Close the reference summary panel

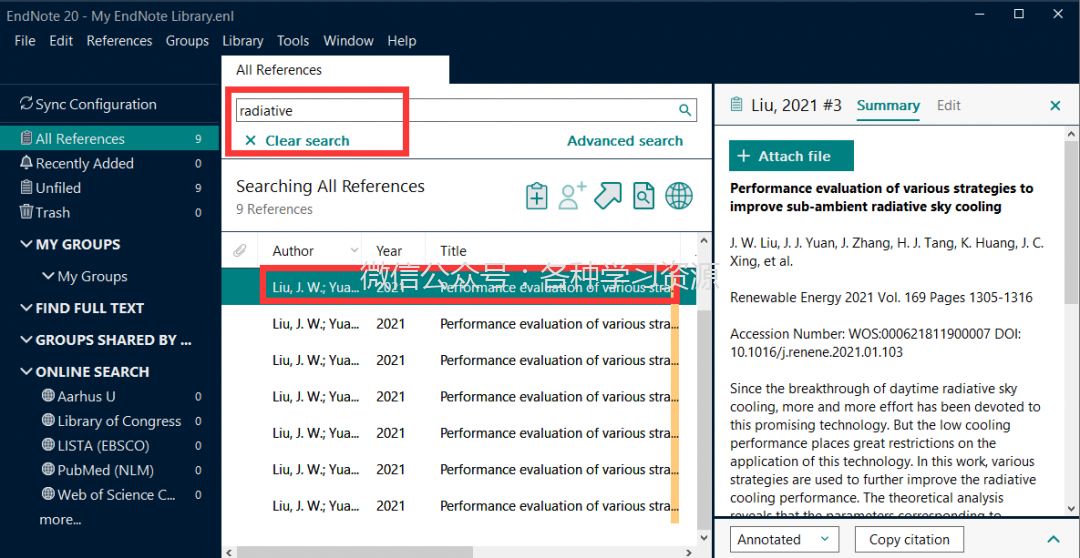(x=1055, y=105)
